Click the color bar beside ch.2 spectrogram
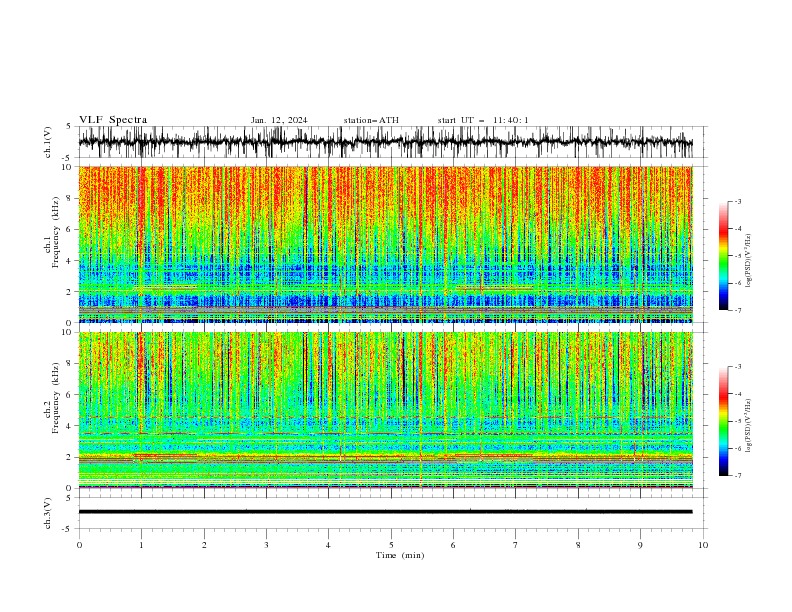 (x=724, y=421)
